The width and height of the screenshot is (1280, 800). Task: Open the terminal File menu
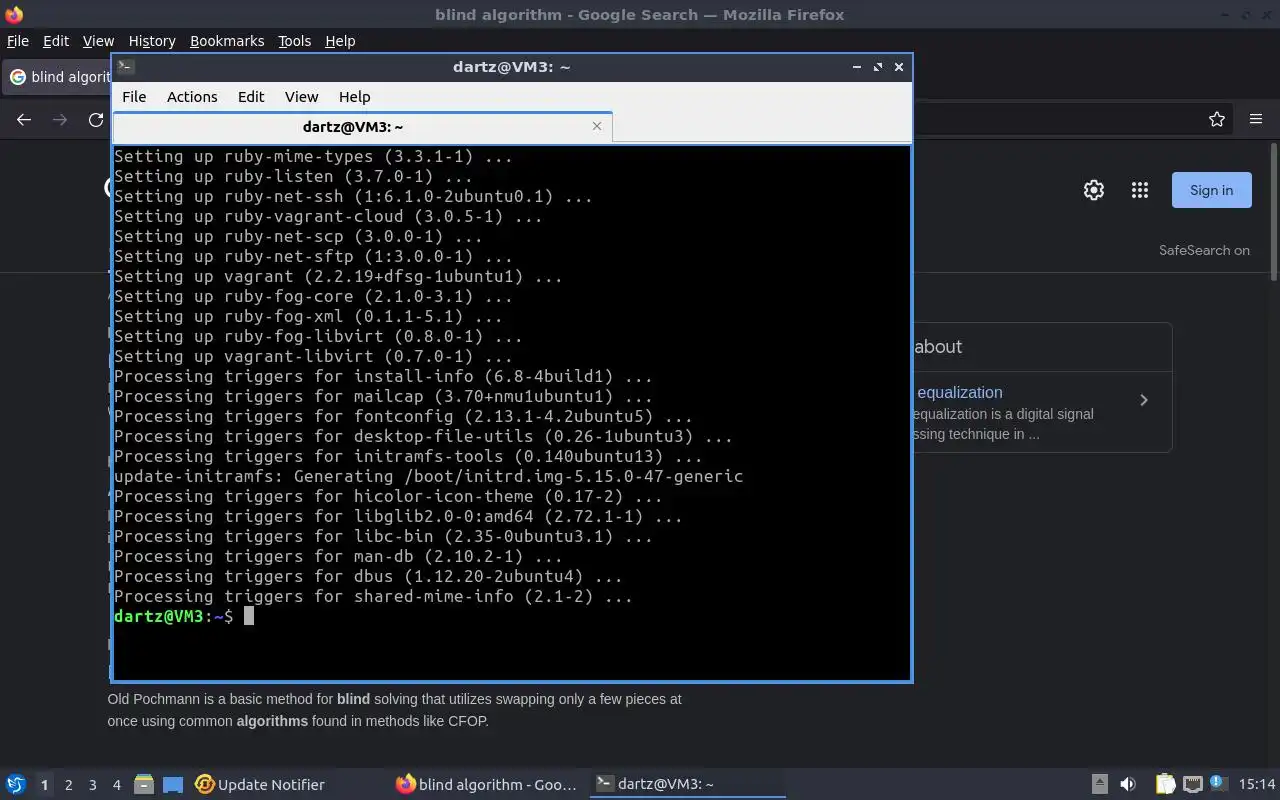point(134,97)
